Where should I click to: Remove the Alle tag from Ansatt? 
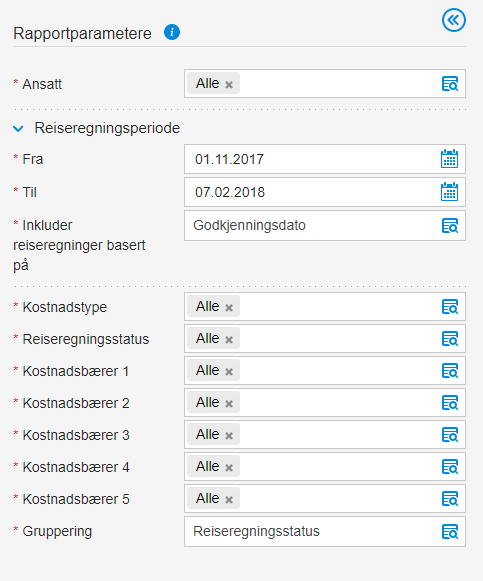coord(229,85)
